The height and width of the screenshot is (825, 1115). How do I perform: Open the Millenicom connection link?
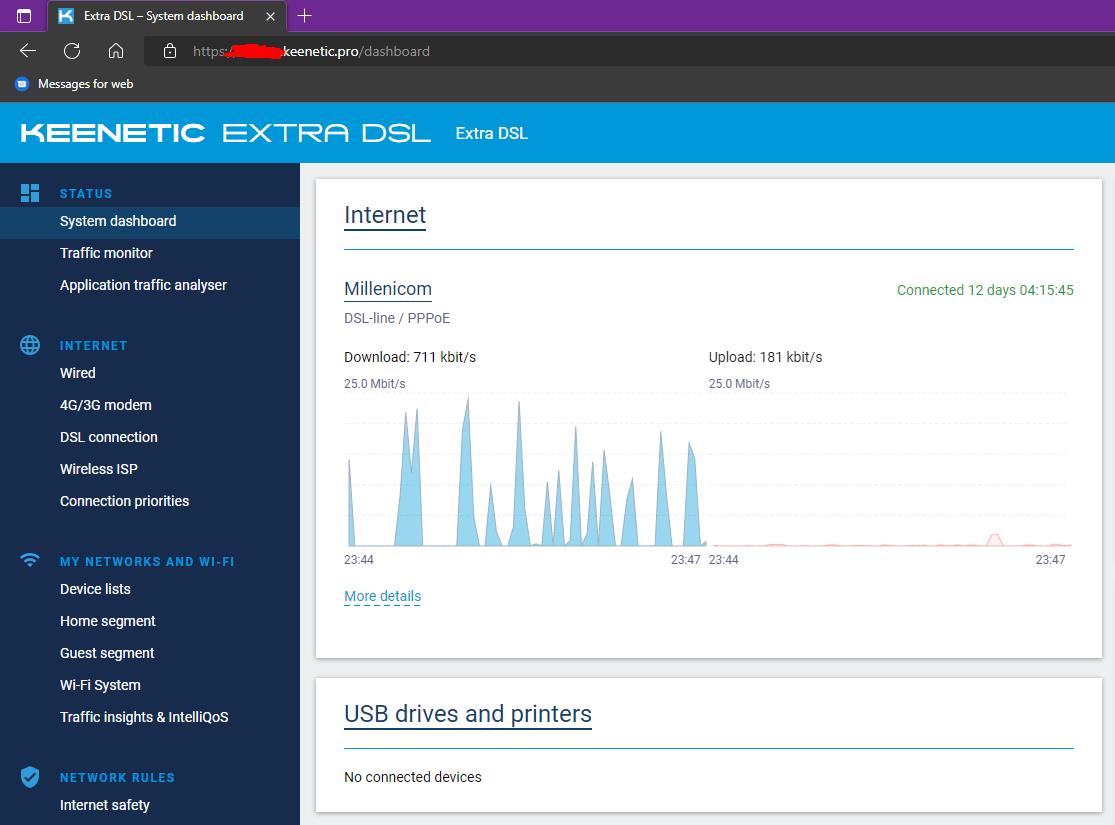coord(388,289)
